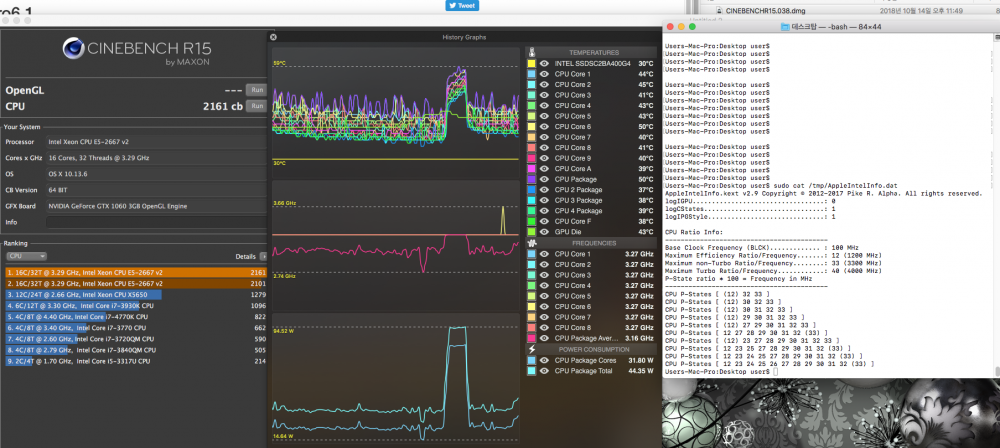This screenshot has width=1000, height=448.
Task: Click the 64 BIT CB Version field
Action: [x=156, y=190]
